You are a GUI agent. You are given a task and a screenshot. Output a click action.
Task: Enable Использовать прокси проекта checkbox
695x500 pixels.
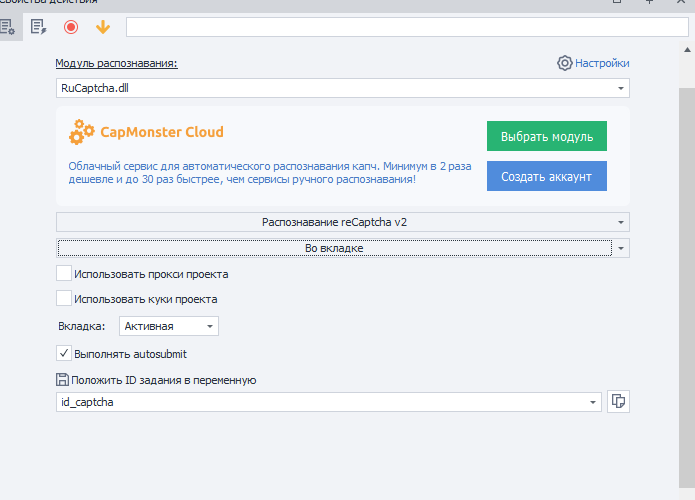coord(64,274)
